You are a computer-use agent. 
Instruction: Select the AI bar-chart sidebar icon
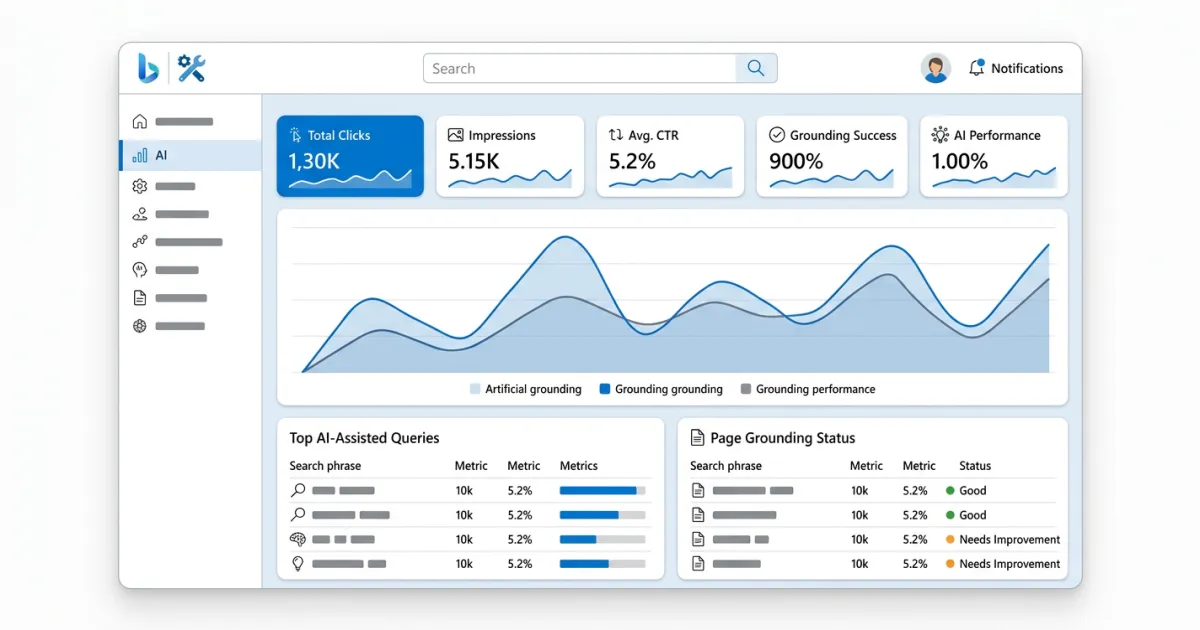click(x=140, y=155)
